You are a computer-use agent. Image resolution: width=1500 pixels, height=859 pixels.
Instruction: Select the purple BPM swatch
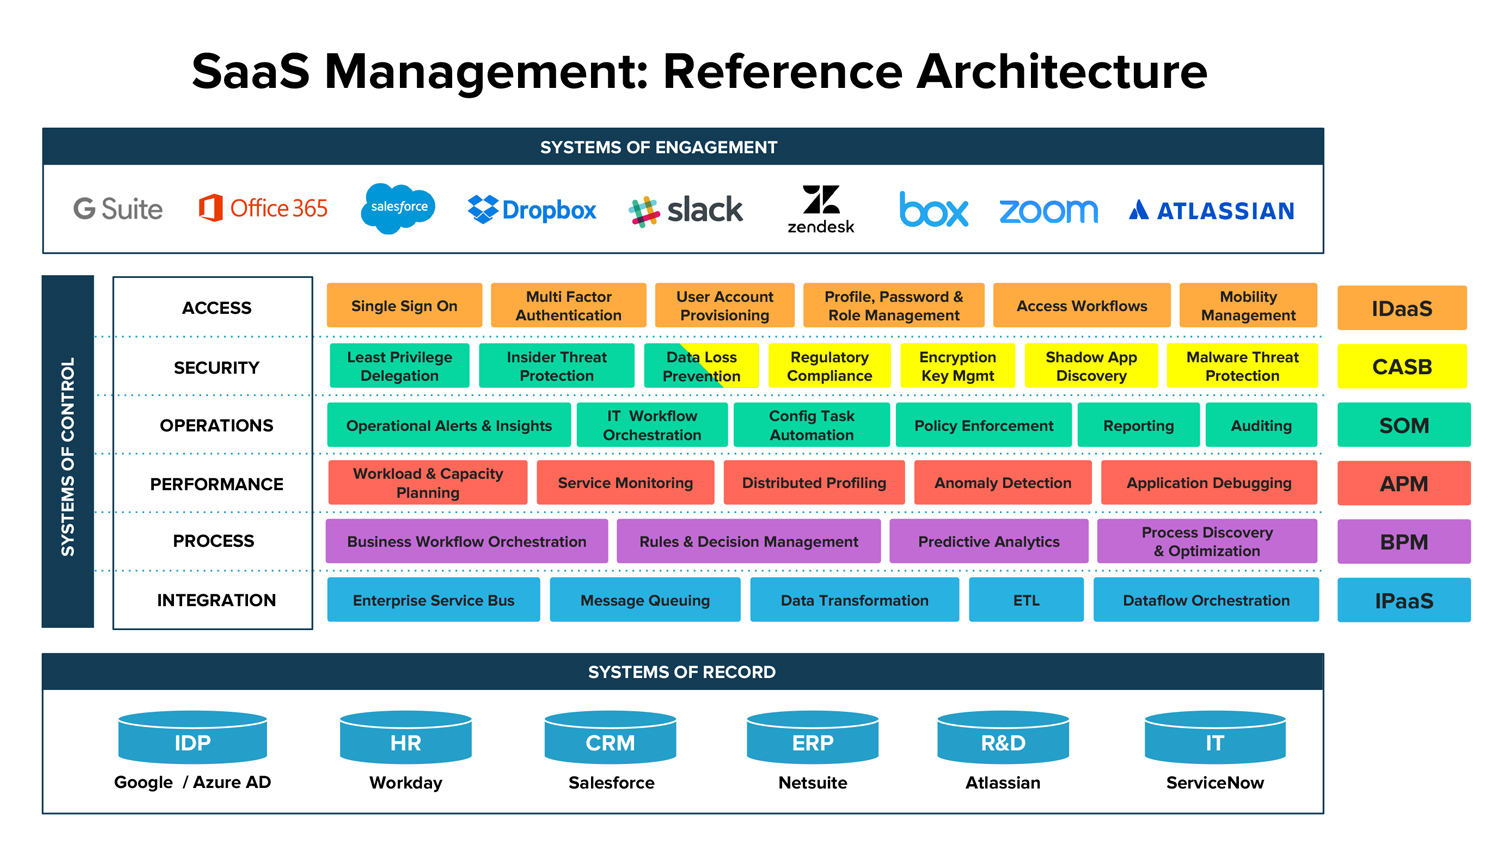(1403, 541)
